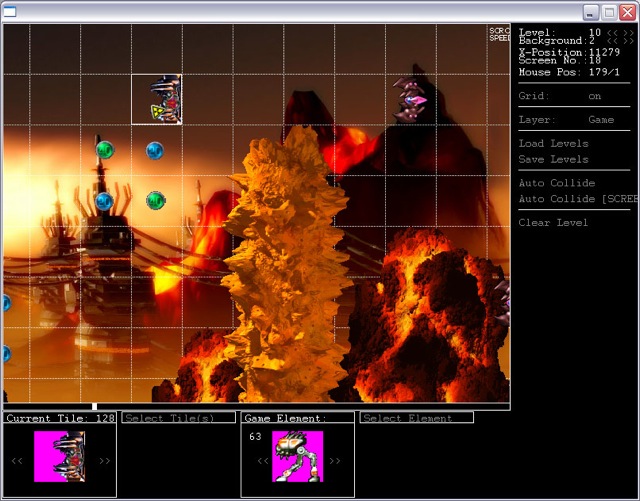Click Save Levels

pos(553,159)
